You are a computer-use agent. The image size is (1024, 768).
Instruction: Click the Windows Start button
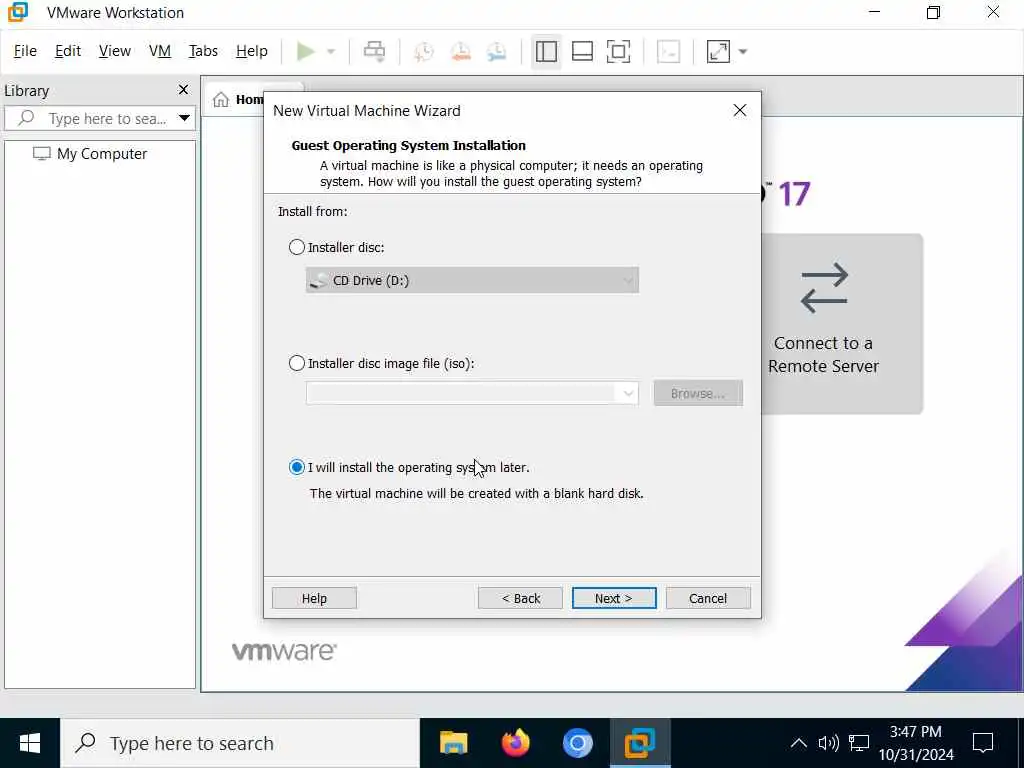tap(30, 743)
